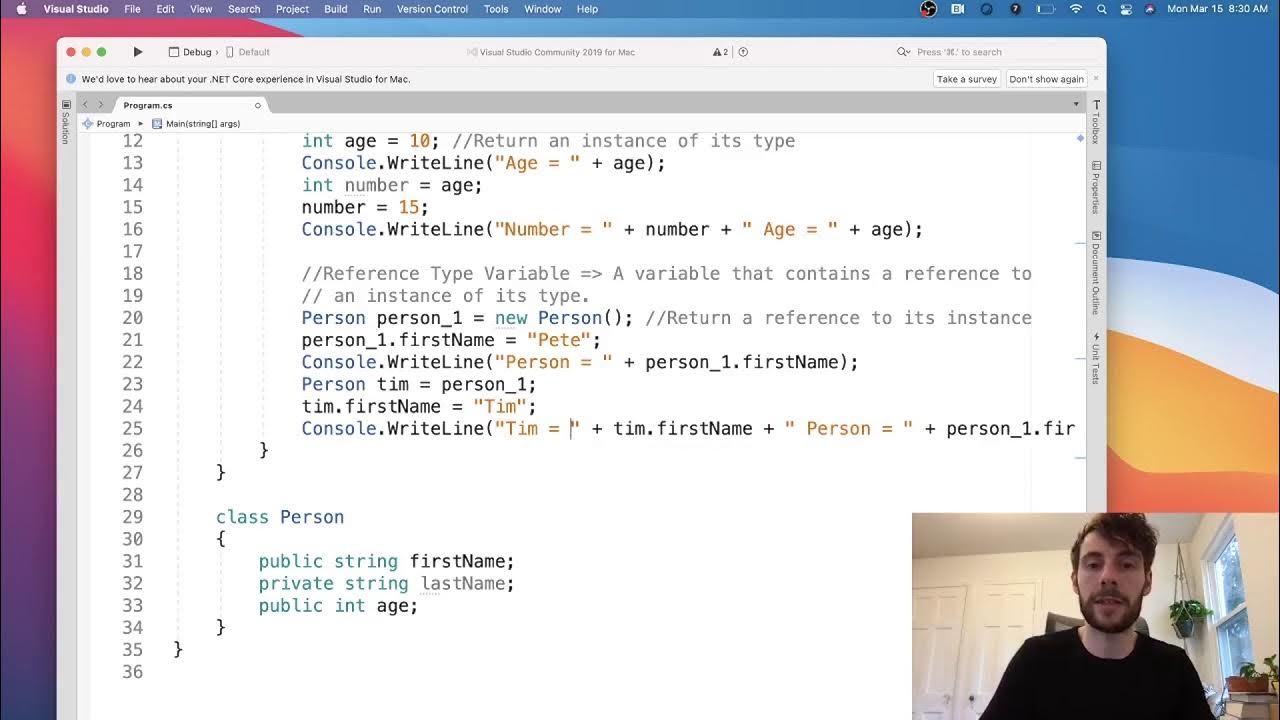Viewport: 1280px width, 720px height.
Task: Open the Version Control menu
Action: 432,9
